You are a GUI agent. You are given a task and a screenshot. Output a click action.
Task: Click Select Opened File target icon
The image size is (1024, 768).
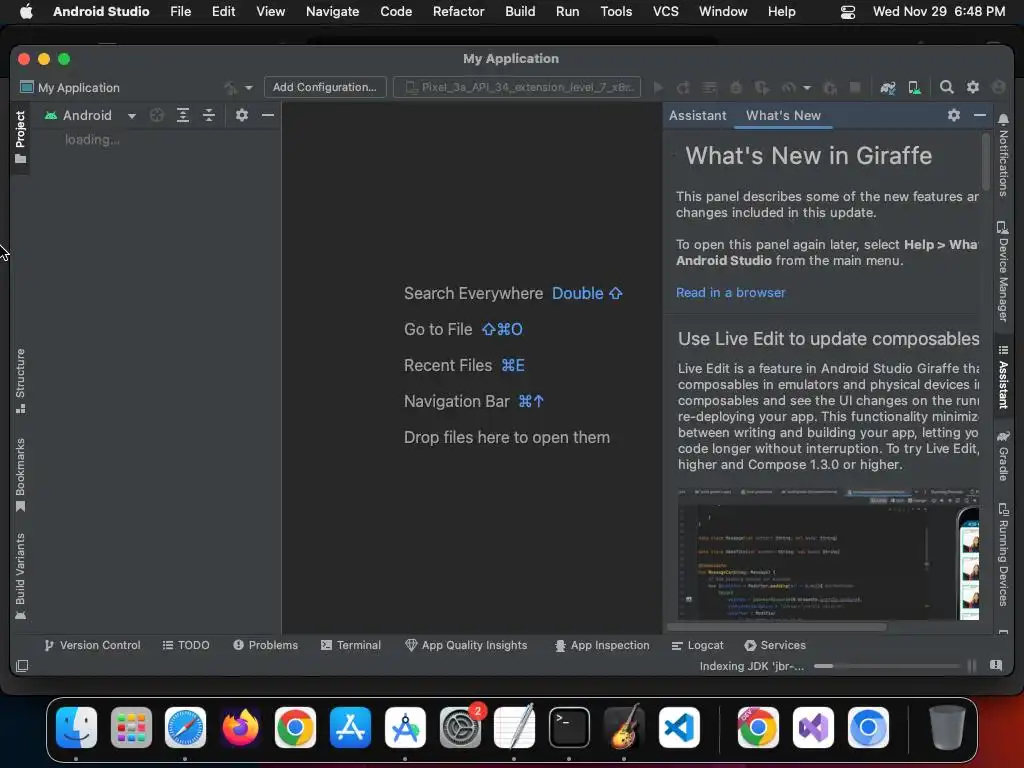(x=157, y=116)
